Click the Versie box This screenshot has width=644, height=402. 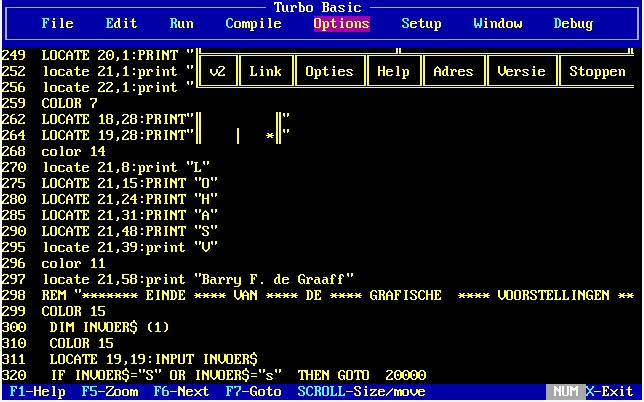pos(522,71)
